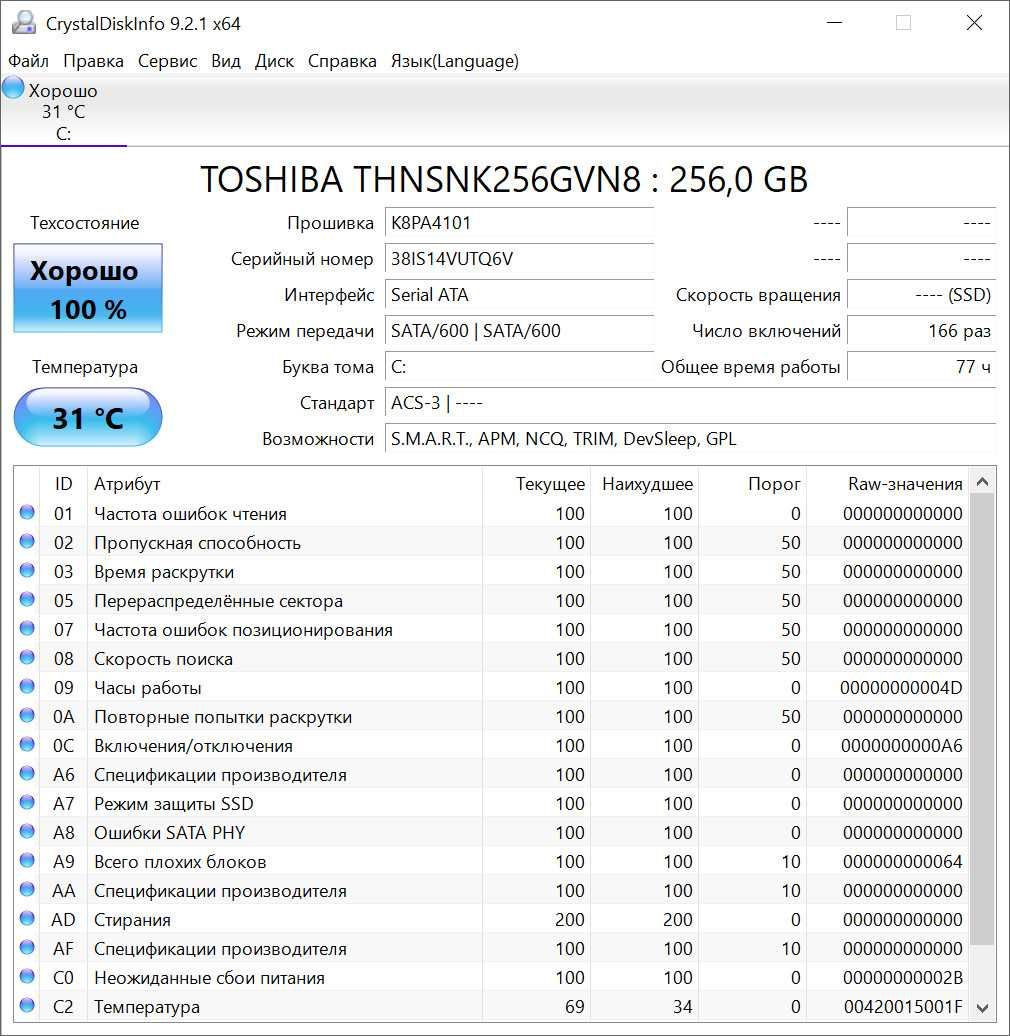Click raw value 00420015001F for Температура
The width and height of the screenshot is (1010, 1036).
tap(903, 1007)
